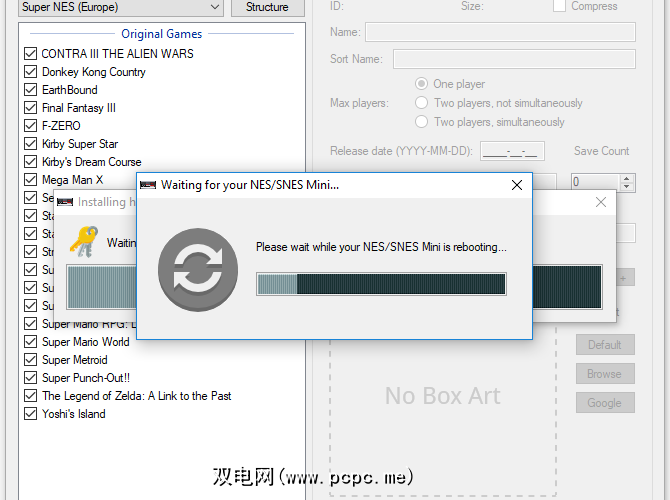Open the Super NES (Europe) console dropdown
The height and width of the screenshot is (500, 670).
pos(121,7)
